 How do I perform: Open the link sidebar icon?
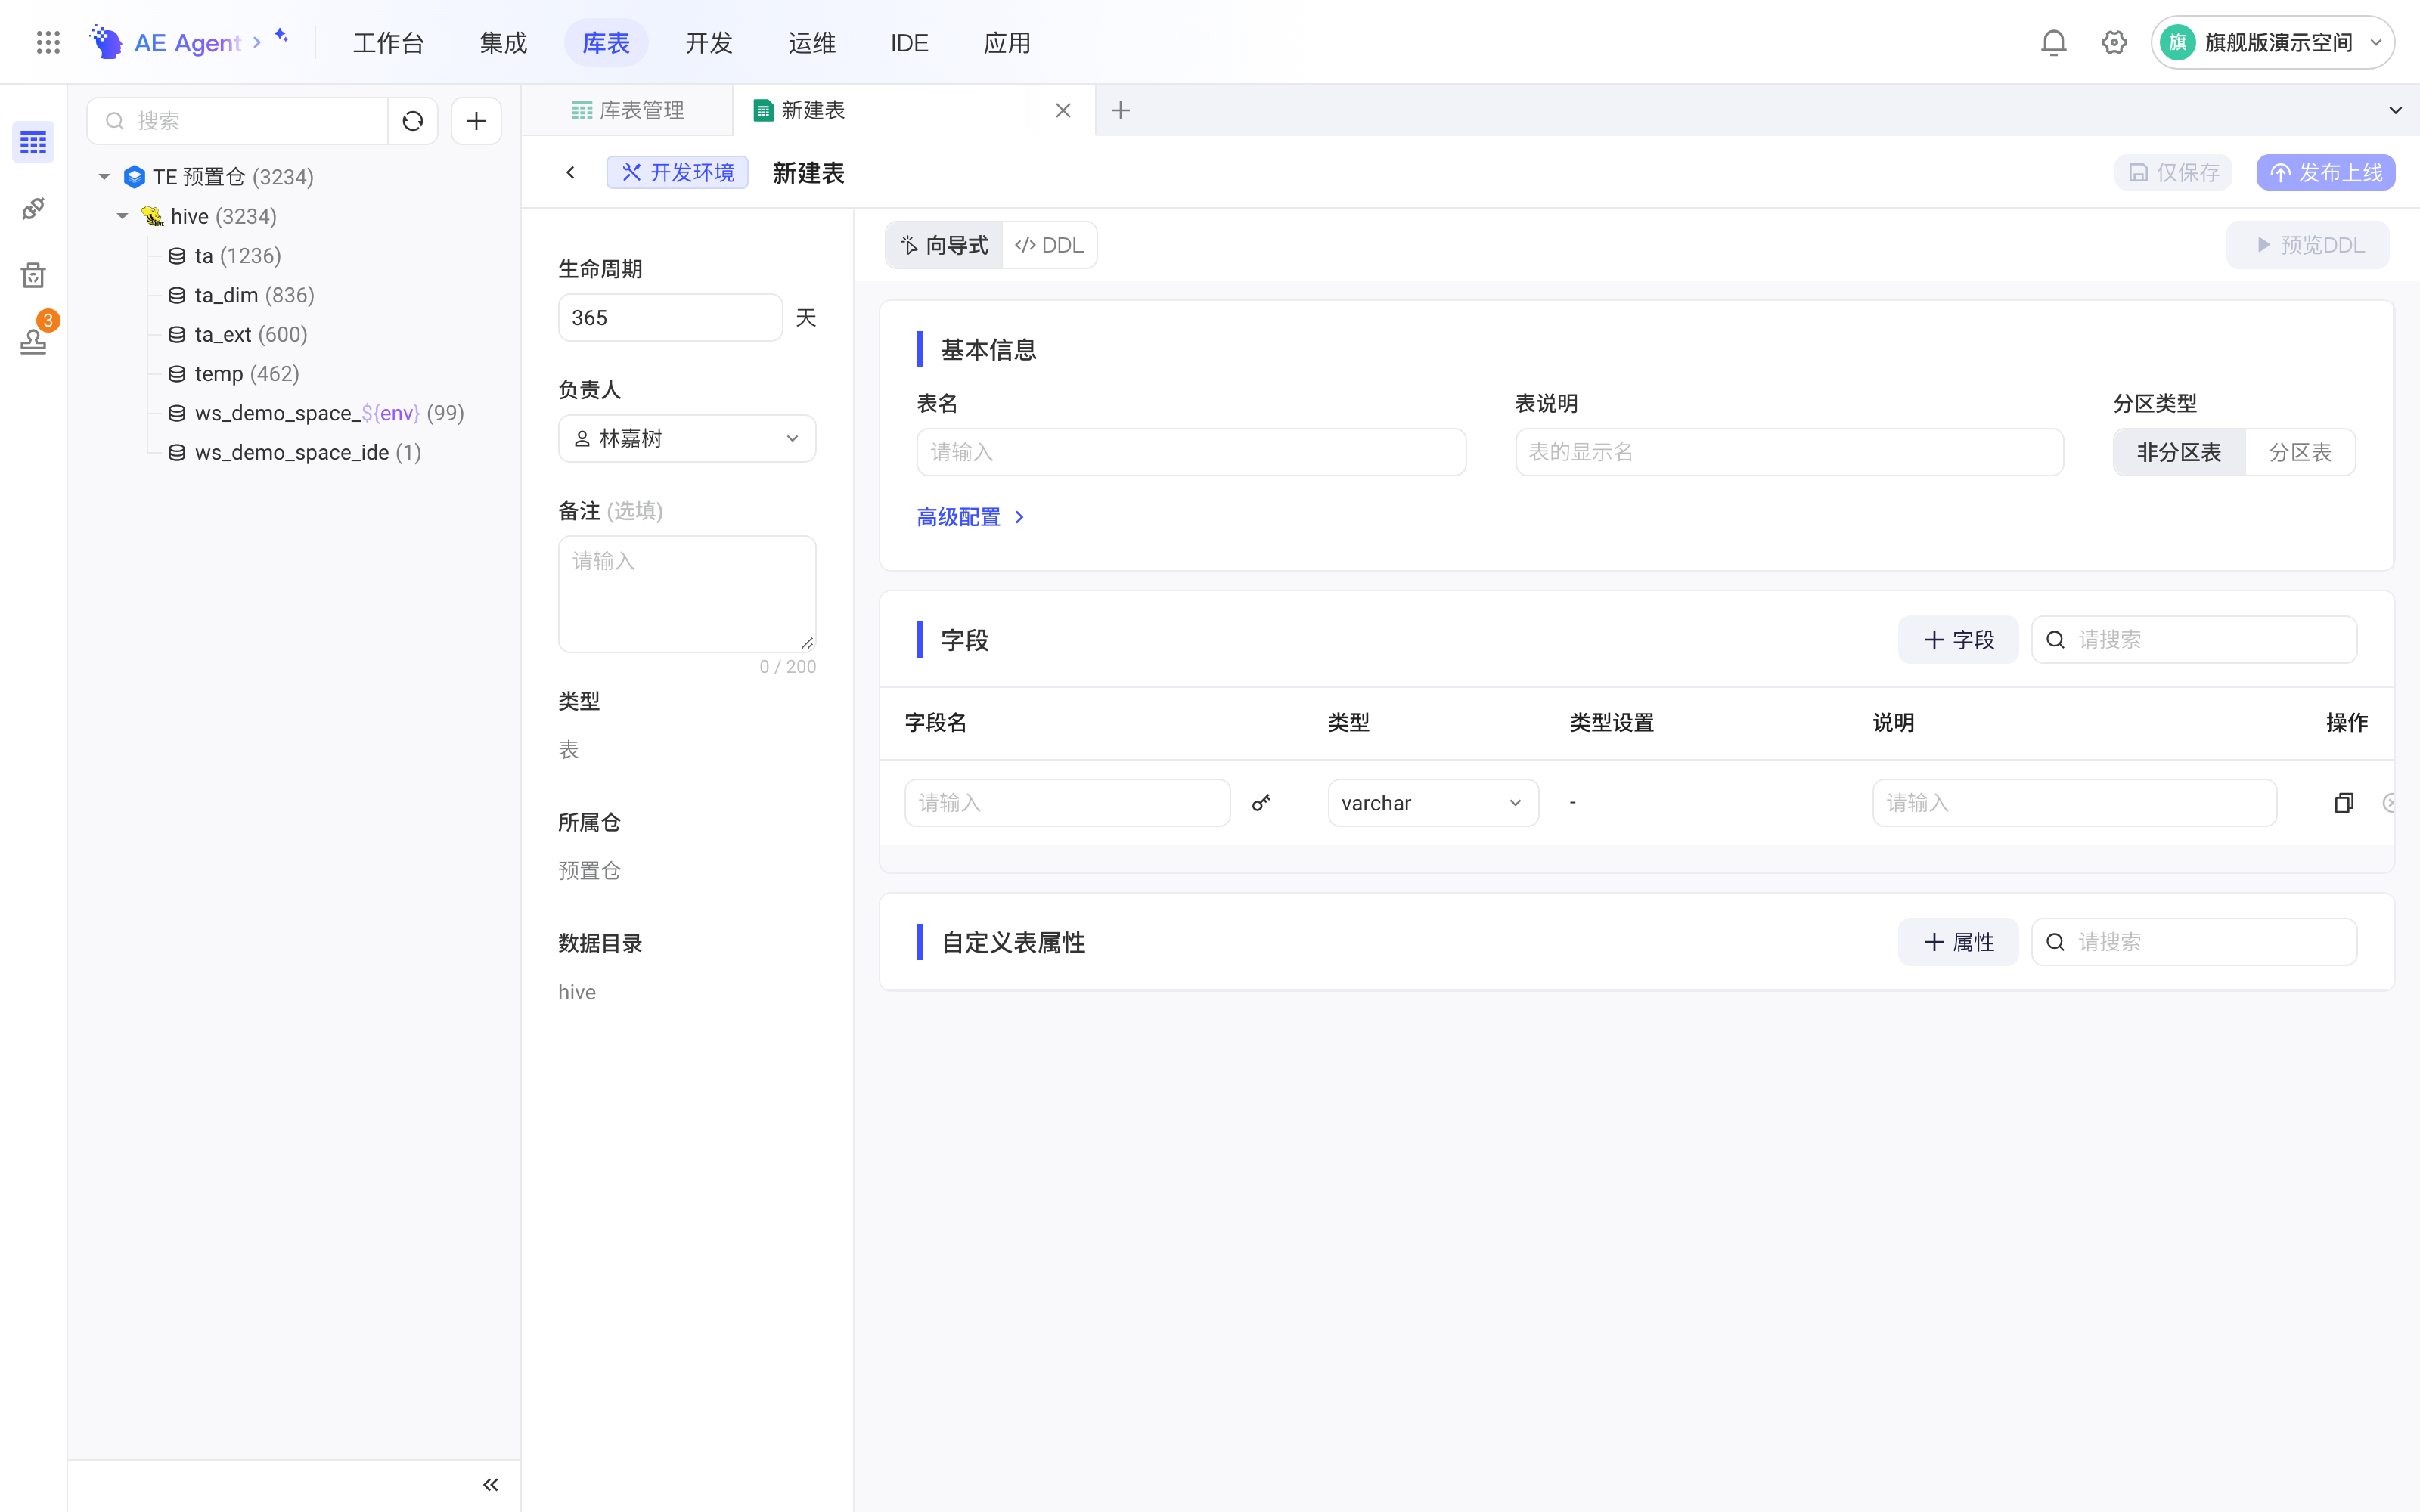[33, 208]
